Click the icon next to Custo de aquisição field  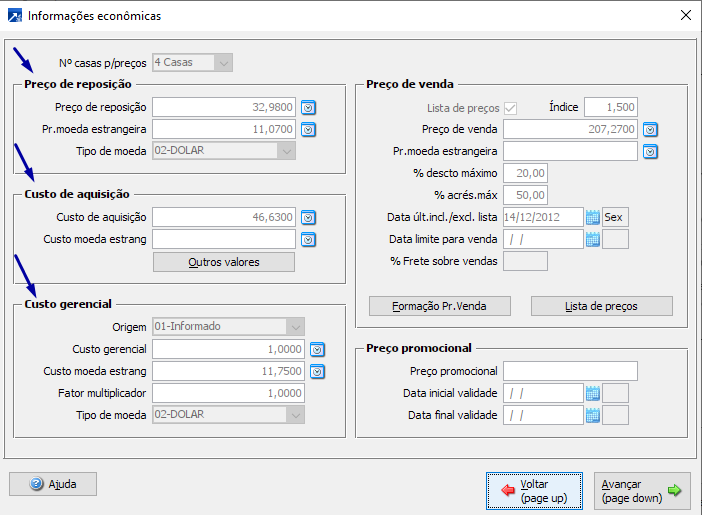pos(308,217)
